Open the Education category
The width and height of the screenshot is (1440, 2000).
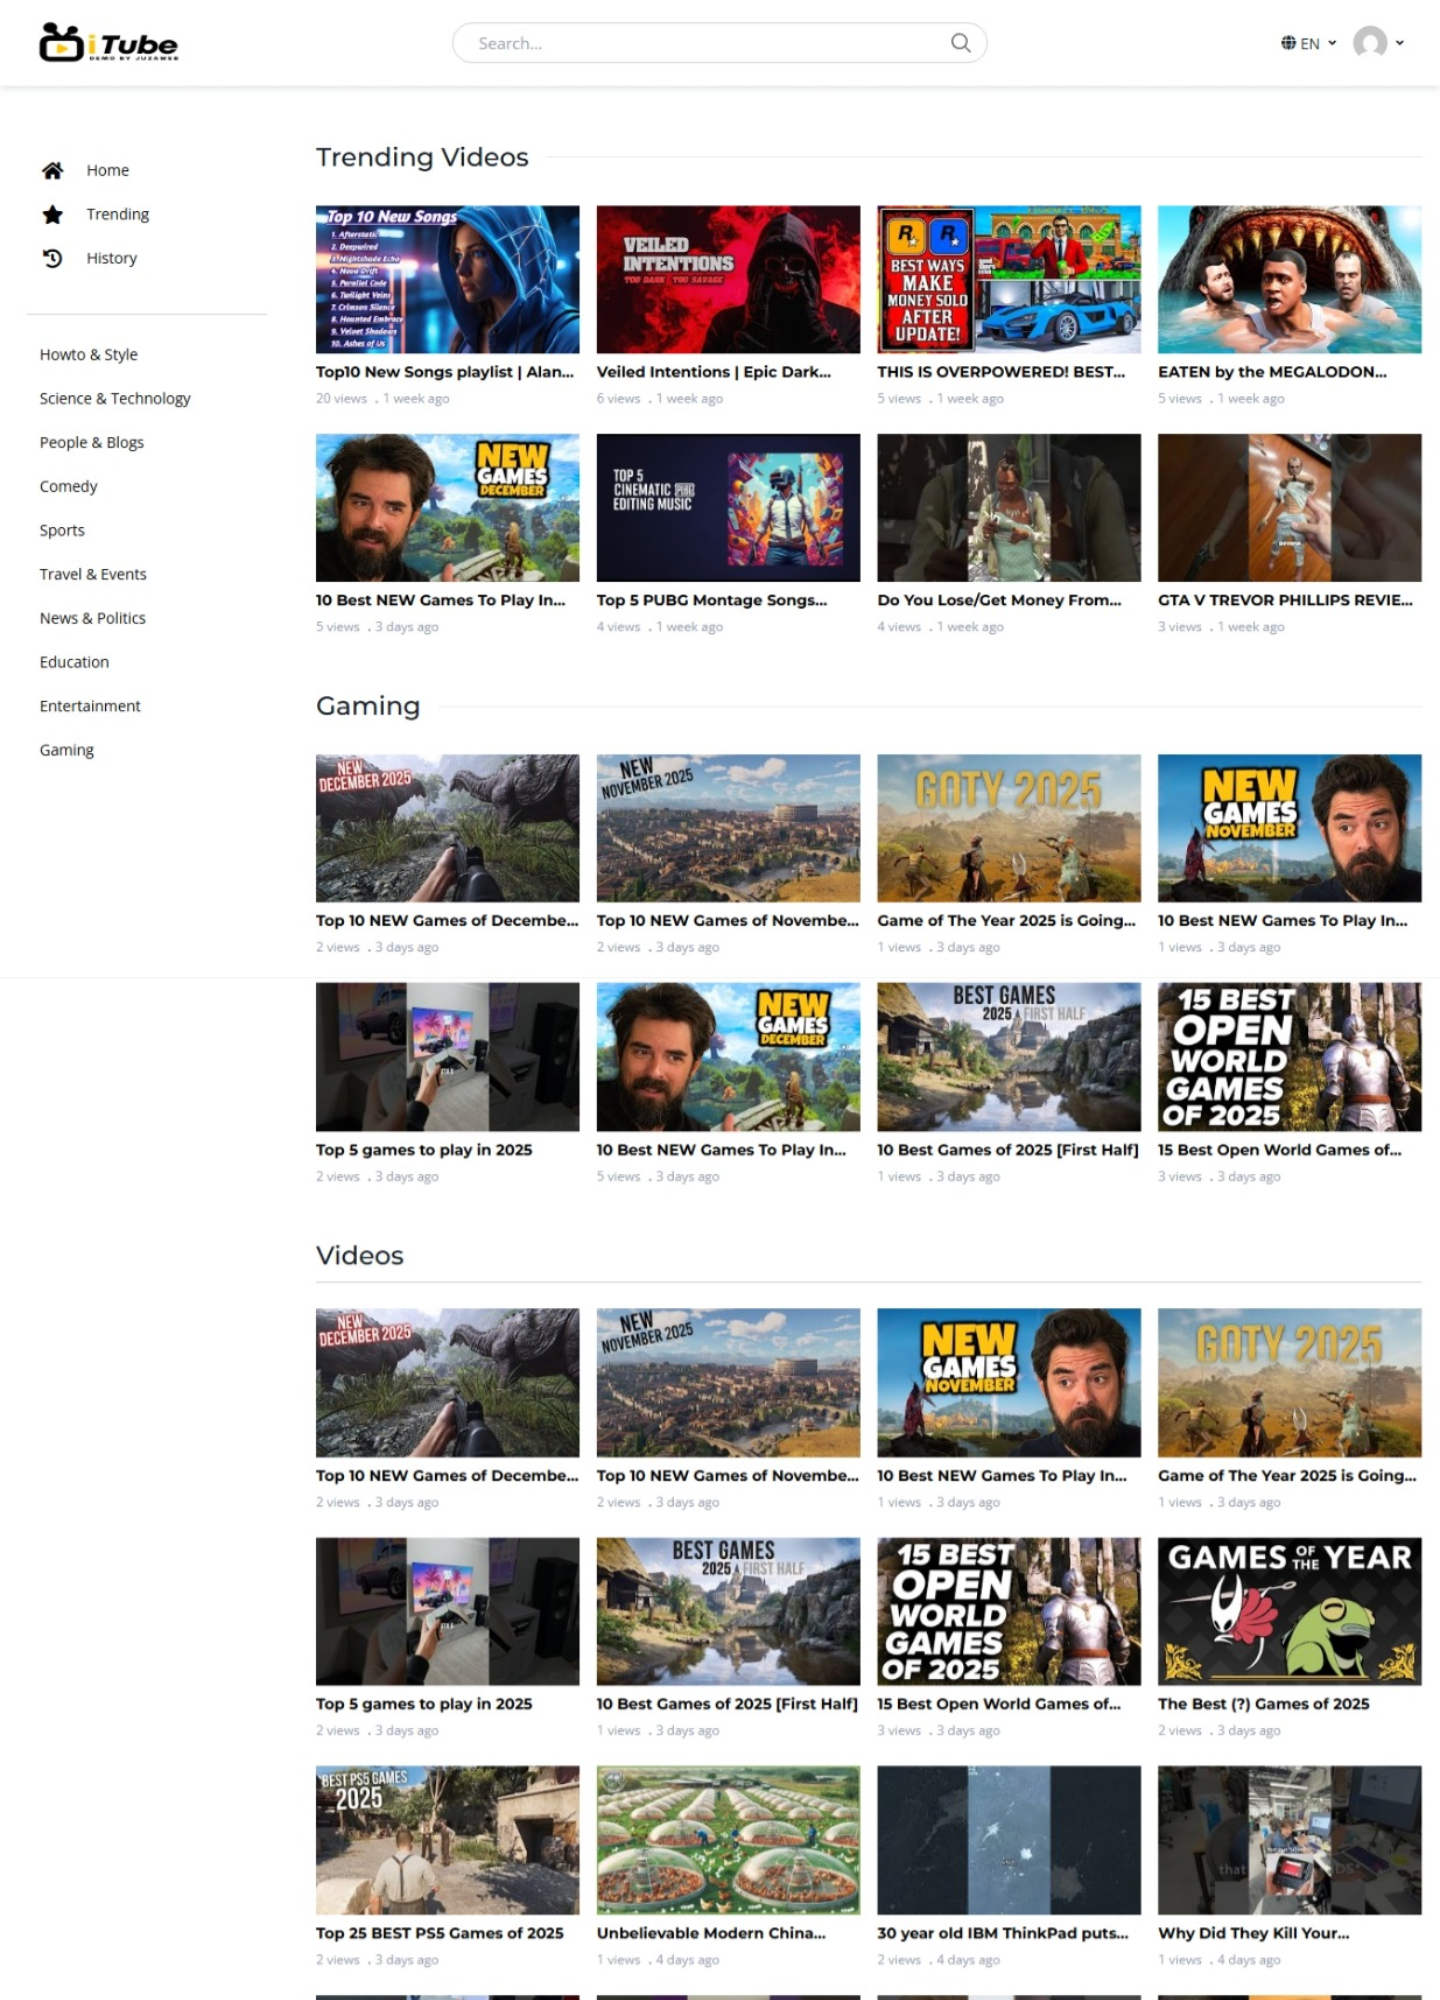click(x=74, y=662)
